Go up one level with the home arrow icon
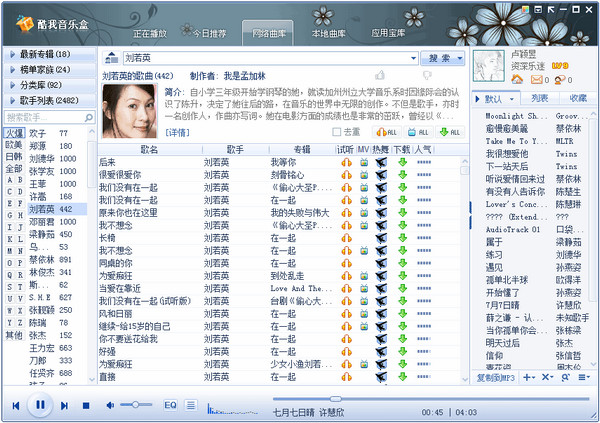Screen dimensions: 600x423 click(x=111, y=58)
